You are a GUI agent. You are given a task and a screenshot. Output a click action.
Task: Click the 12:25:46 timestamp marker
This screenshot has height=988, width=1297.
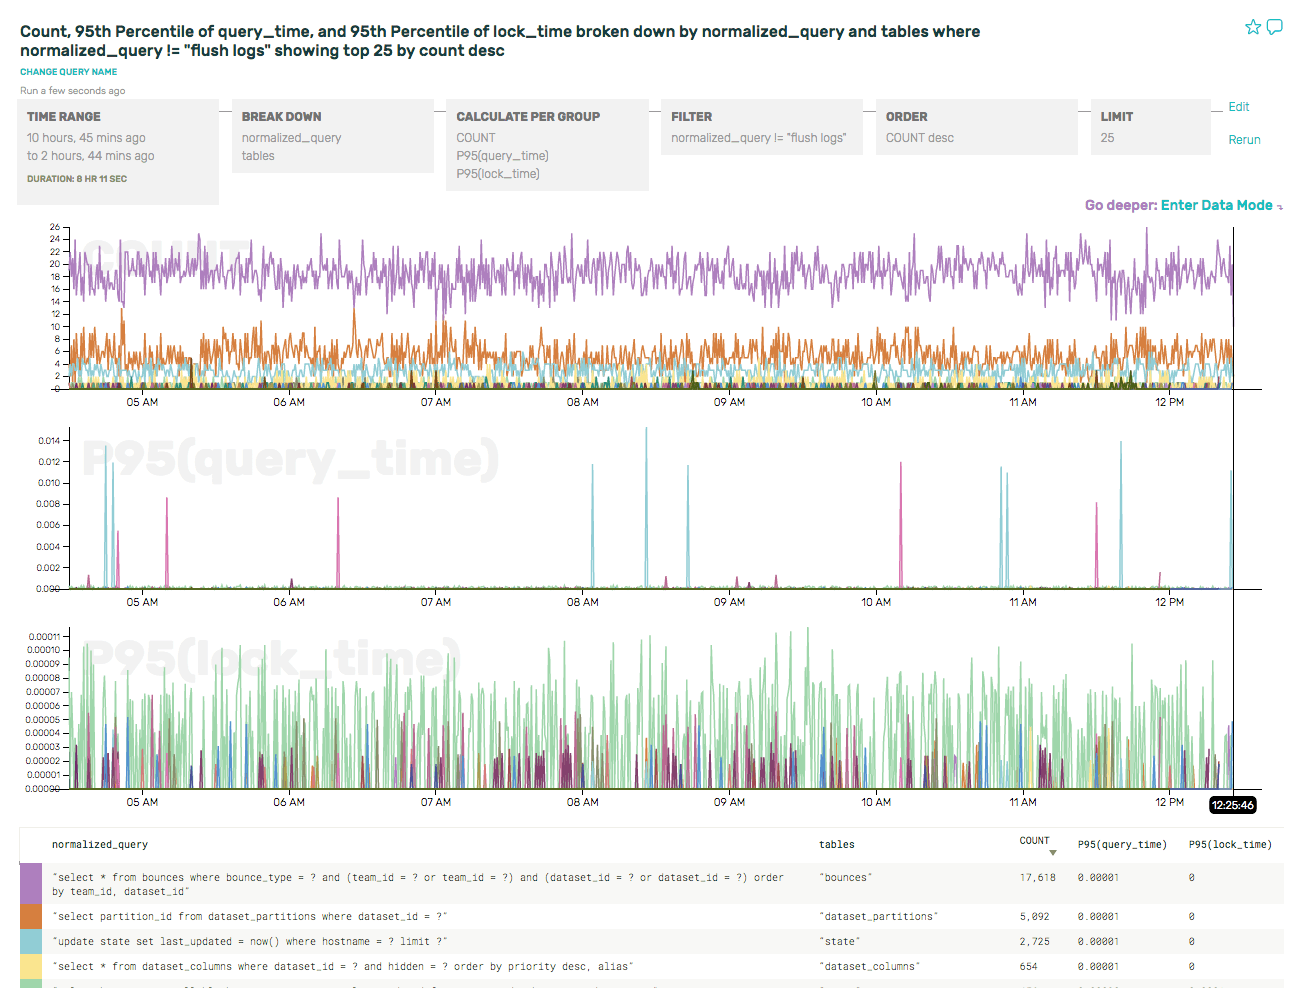[1230, 804]
